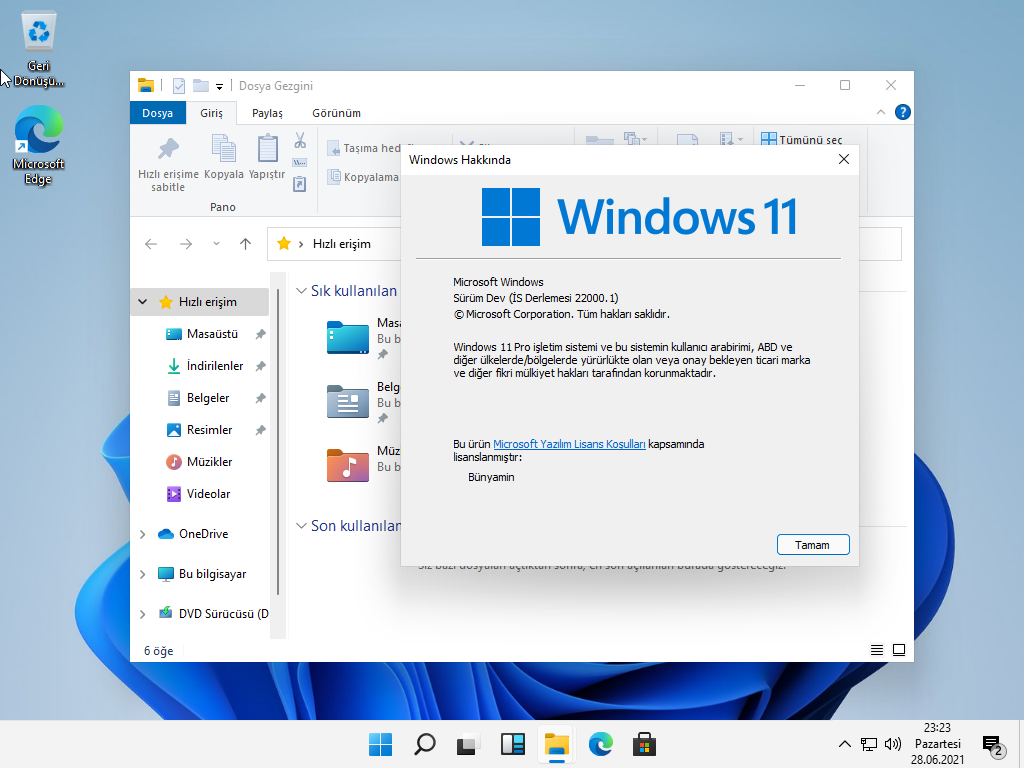
Task: Select Videolar in the navigation pane
Action: click(x=208, y=494)
